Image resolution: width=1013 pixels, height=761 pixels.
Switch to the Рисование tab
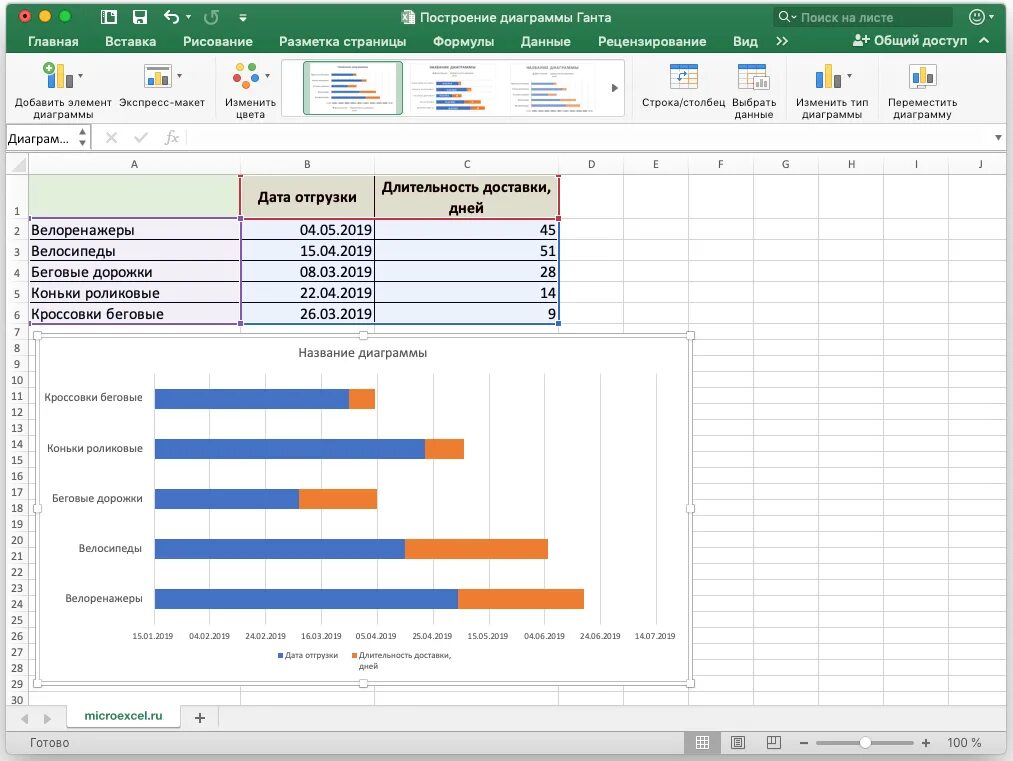pos(218,41)
